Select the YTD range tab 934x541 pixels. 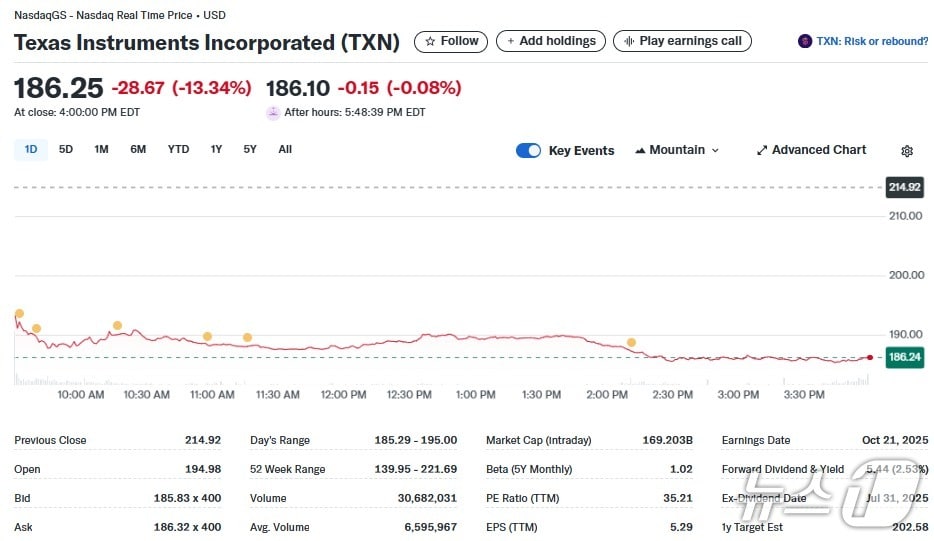click(x=178, y=150)
